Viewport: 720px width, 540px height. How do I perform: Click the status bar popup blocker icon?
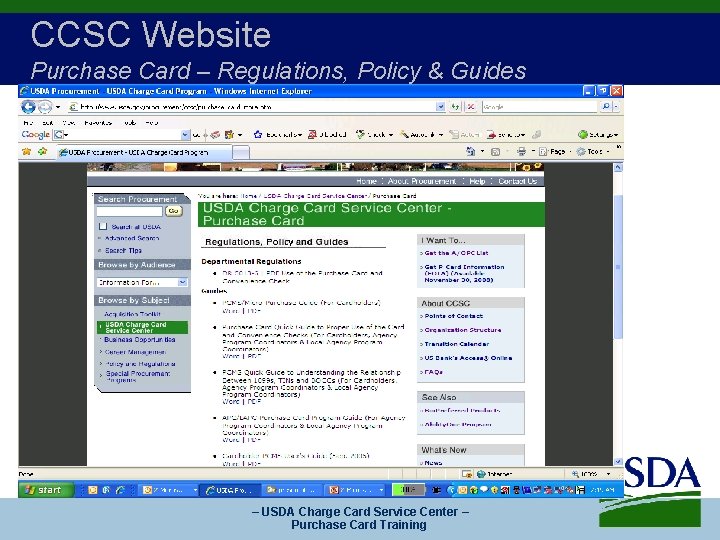click(467, 474)
